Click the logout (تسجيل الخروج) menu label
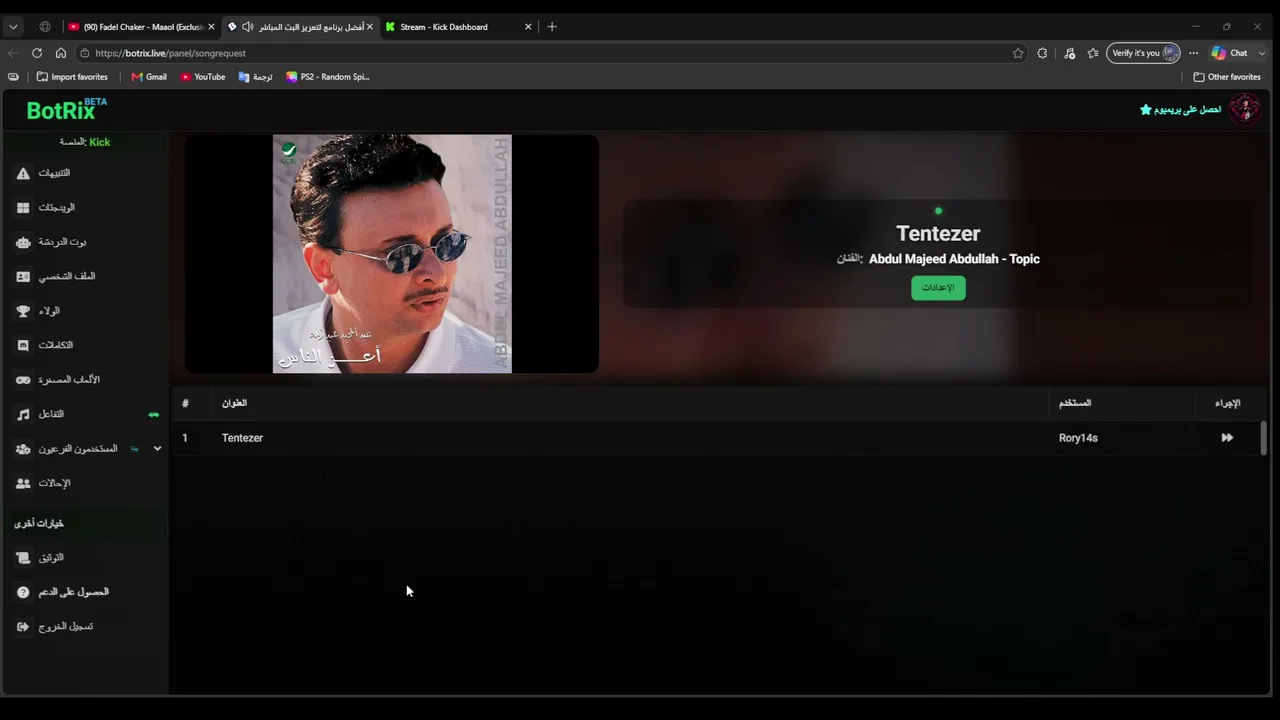 click(x=66, y=626)
